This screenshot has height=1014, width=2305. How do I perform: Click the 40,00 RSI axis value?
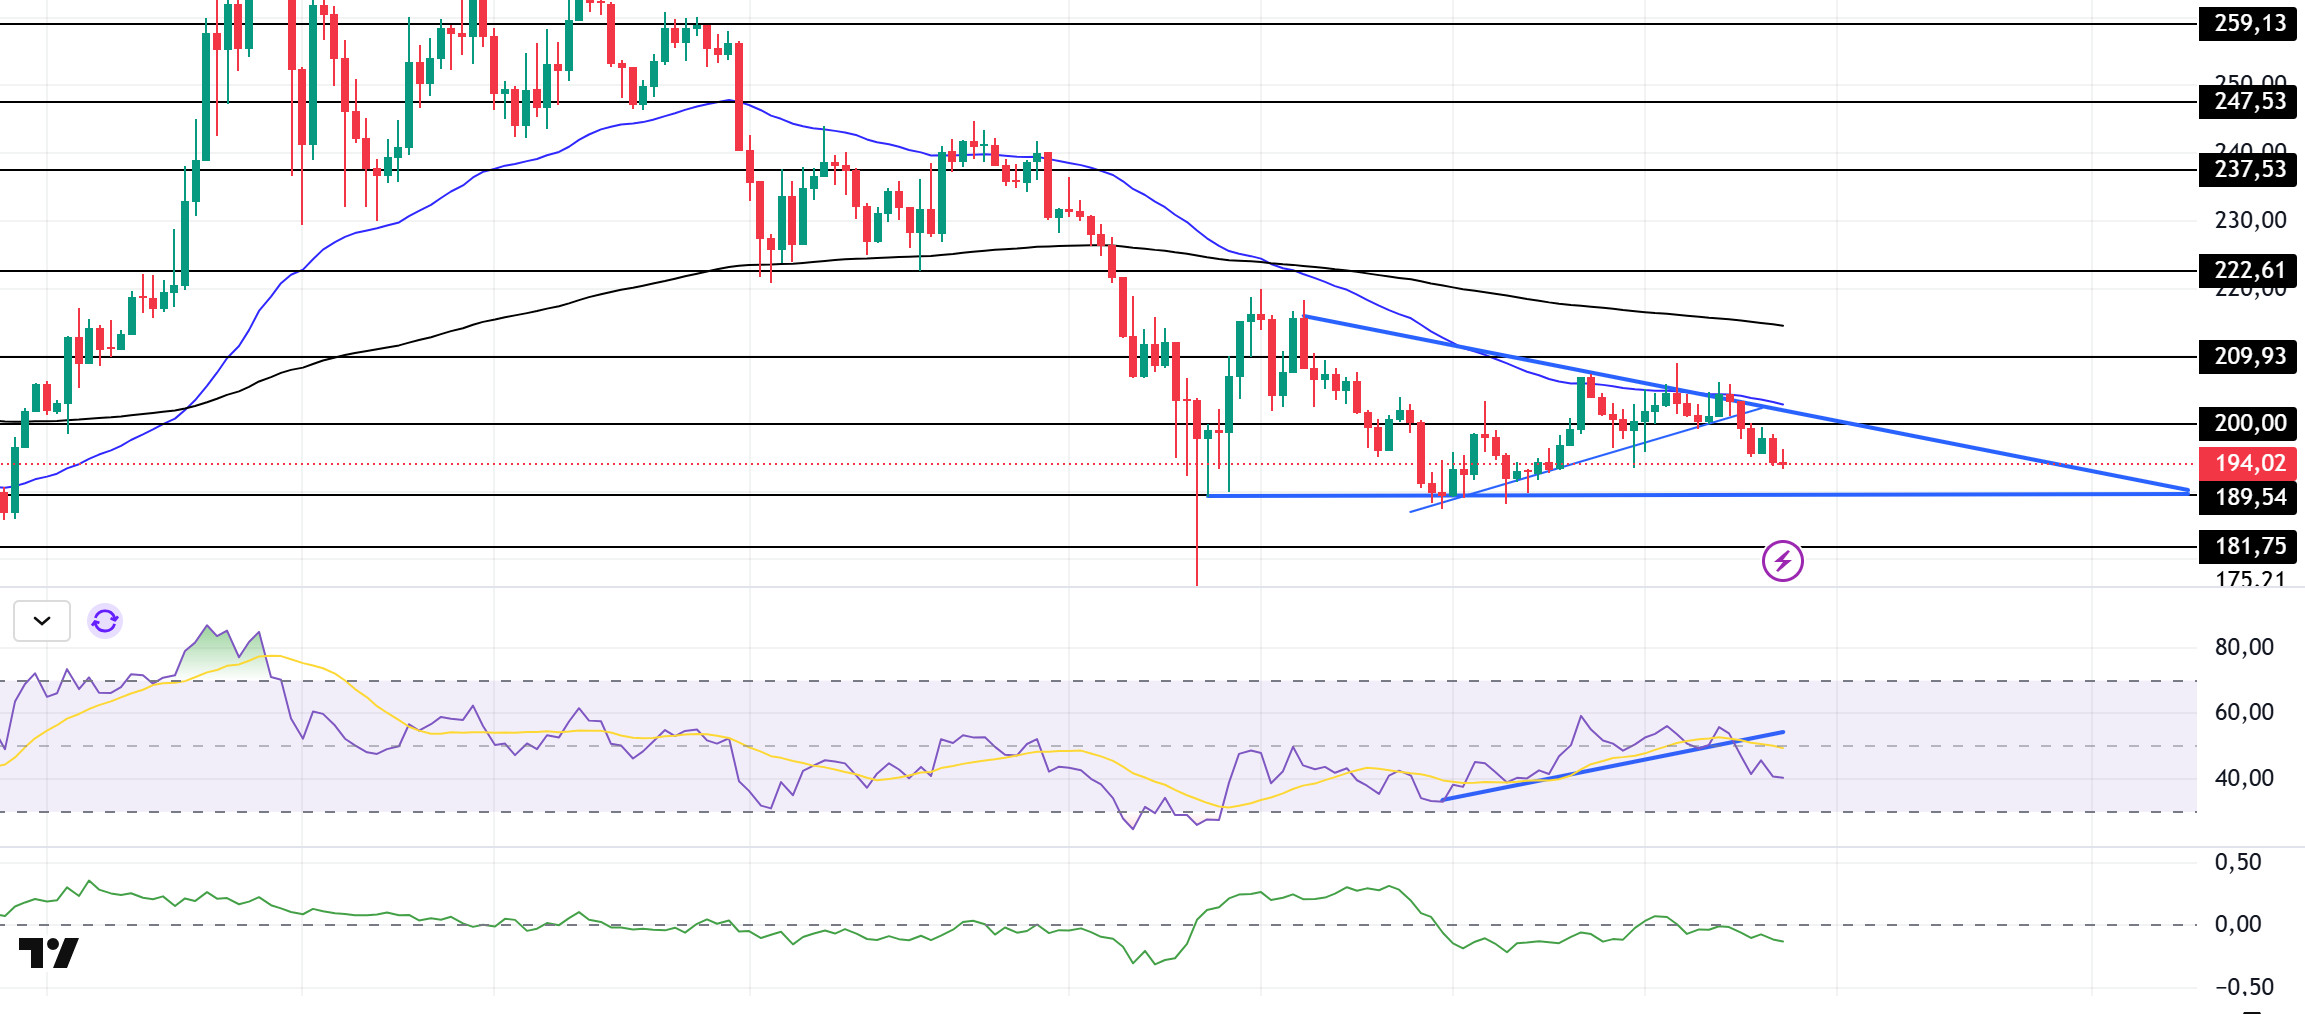2244,778
